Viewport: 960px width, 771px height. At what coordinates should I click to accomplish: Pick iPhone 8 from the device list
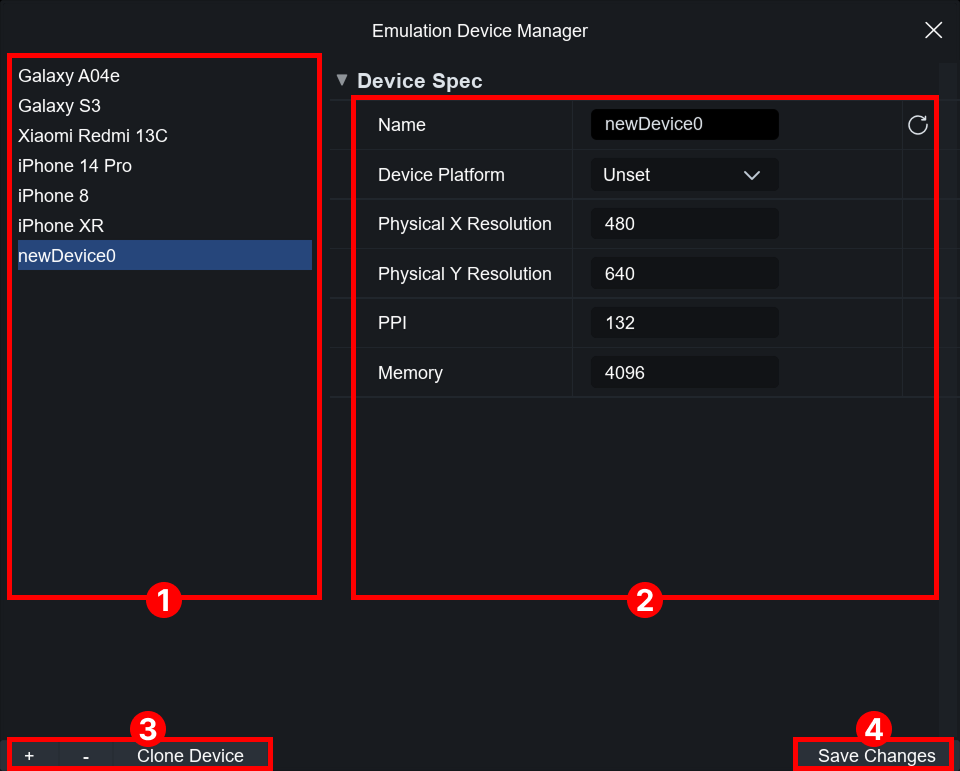(x=54, y=196)
